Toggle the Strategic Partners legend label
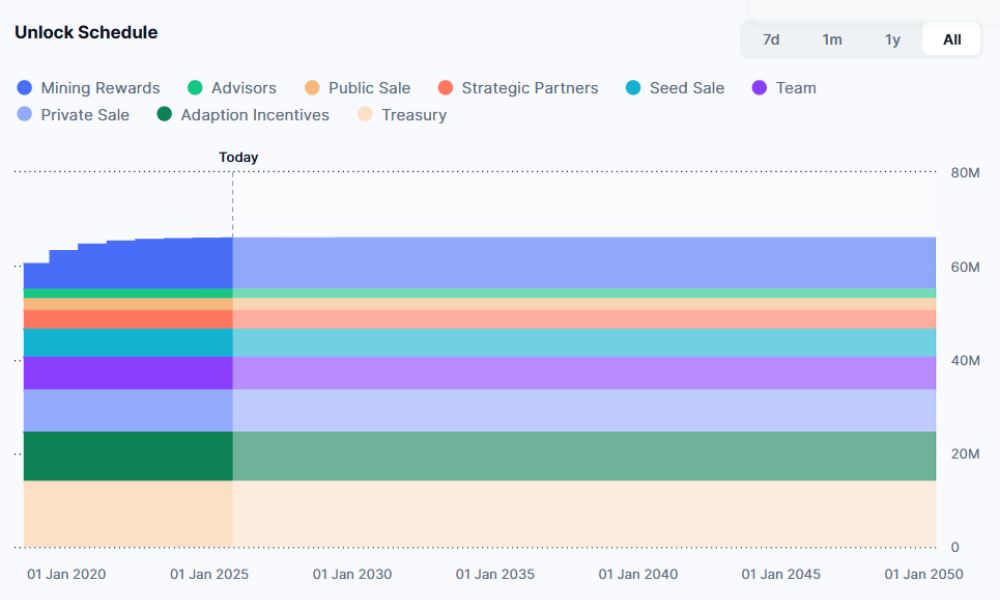This screenshot has width=1000, height=600. [529, 88]
